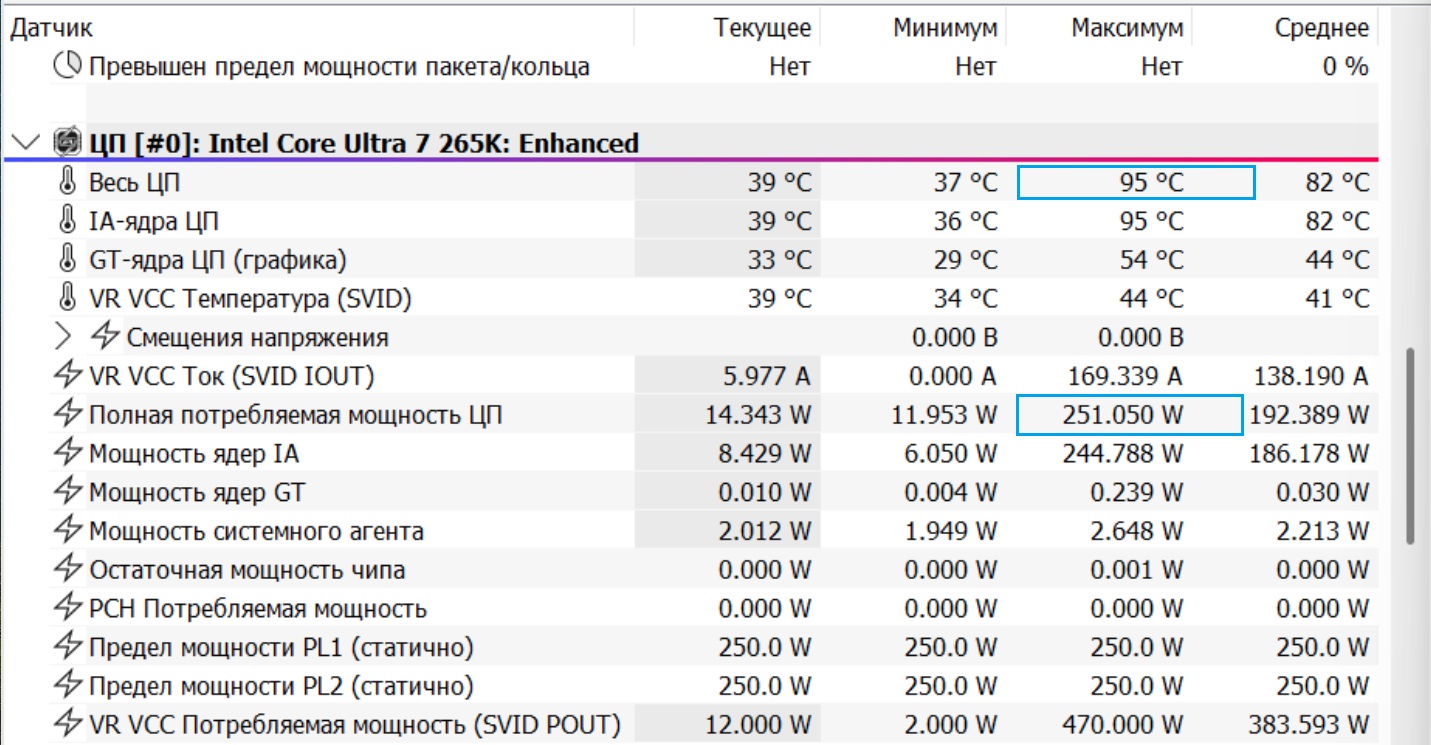Click clock icon beside 'Превышен предел мощности пакета/кольца'
Screen dimensions: 1431x745
(67, 67)
